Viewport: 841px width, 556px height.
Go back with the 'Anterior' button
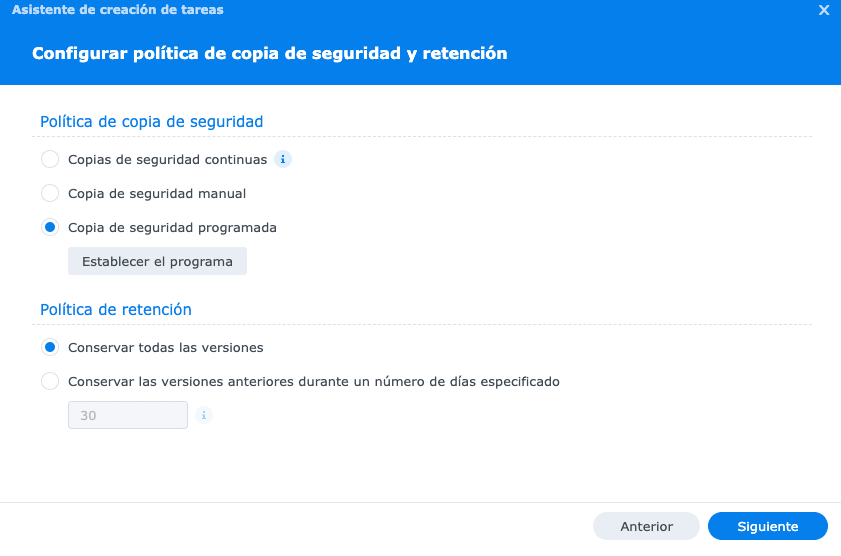click(646, 526)
